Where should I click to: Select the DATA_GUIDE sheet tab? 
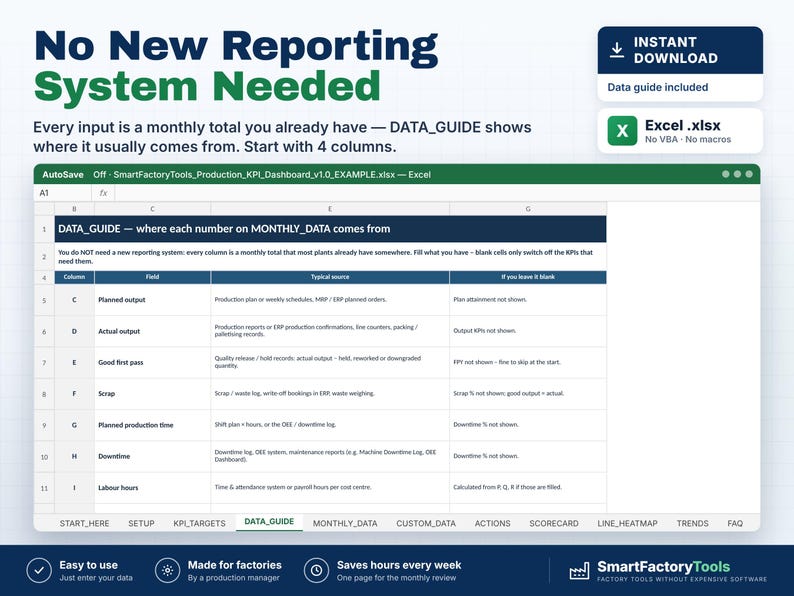269,522
